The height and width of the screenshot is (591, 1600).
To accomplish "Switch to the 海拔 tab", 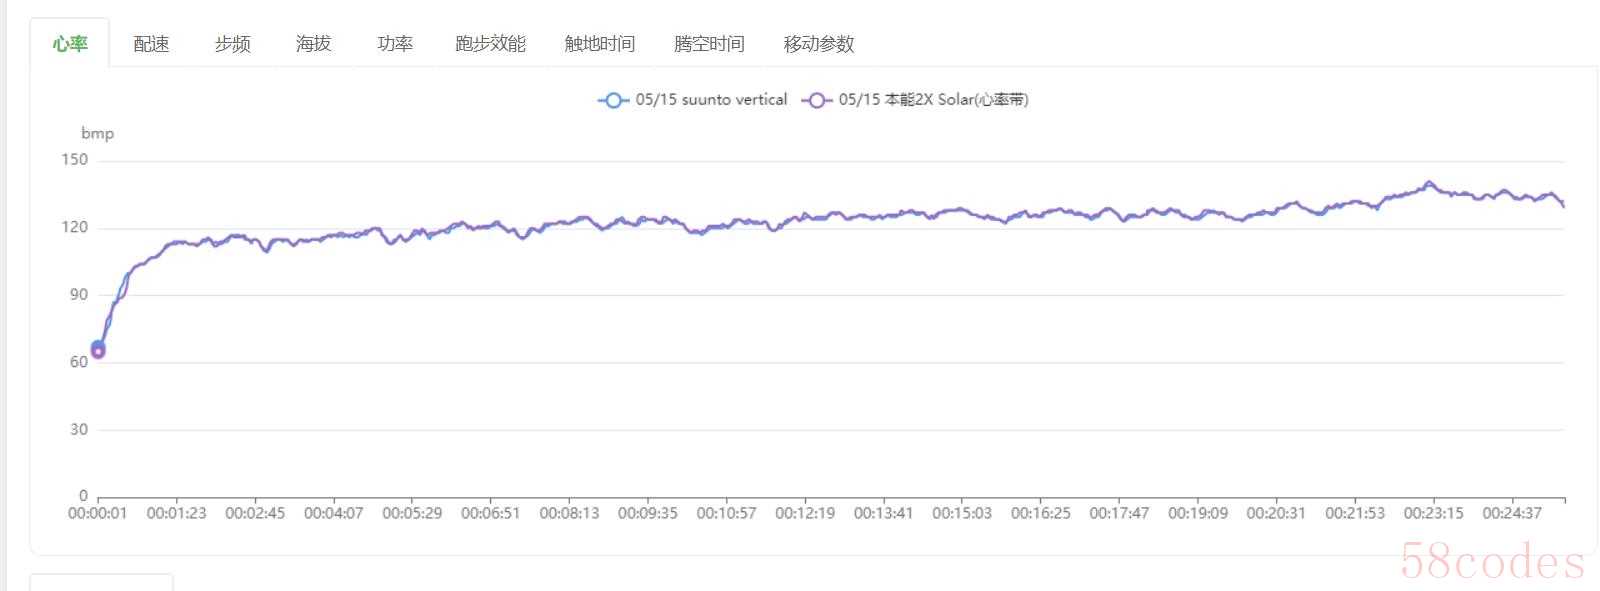I will (313, 44).
